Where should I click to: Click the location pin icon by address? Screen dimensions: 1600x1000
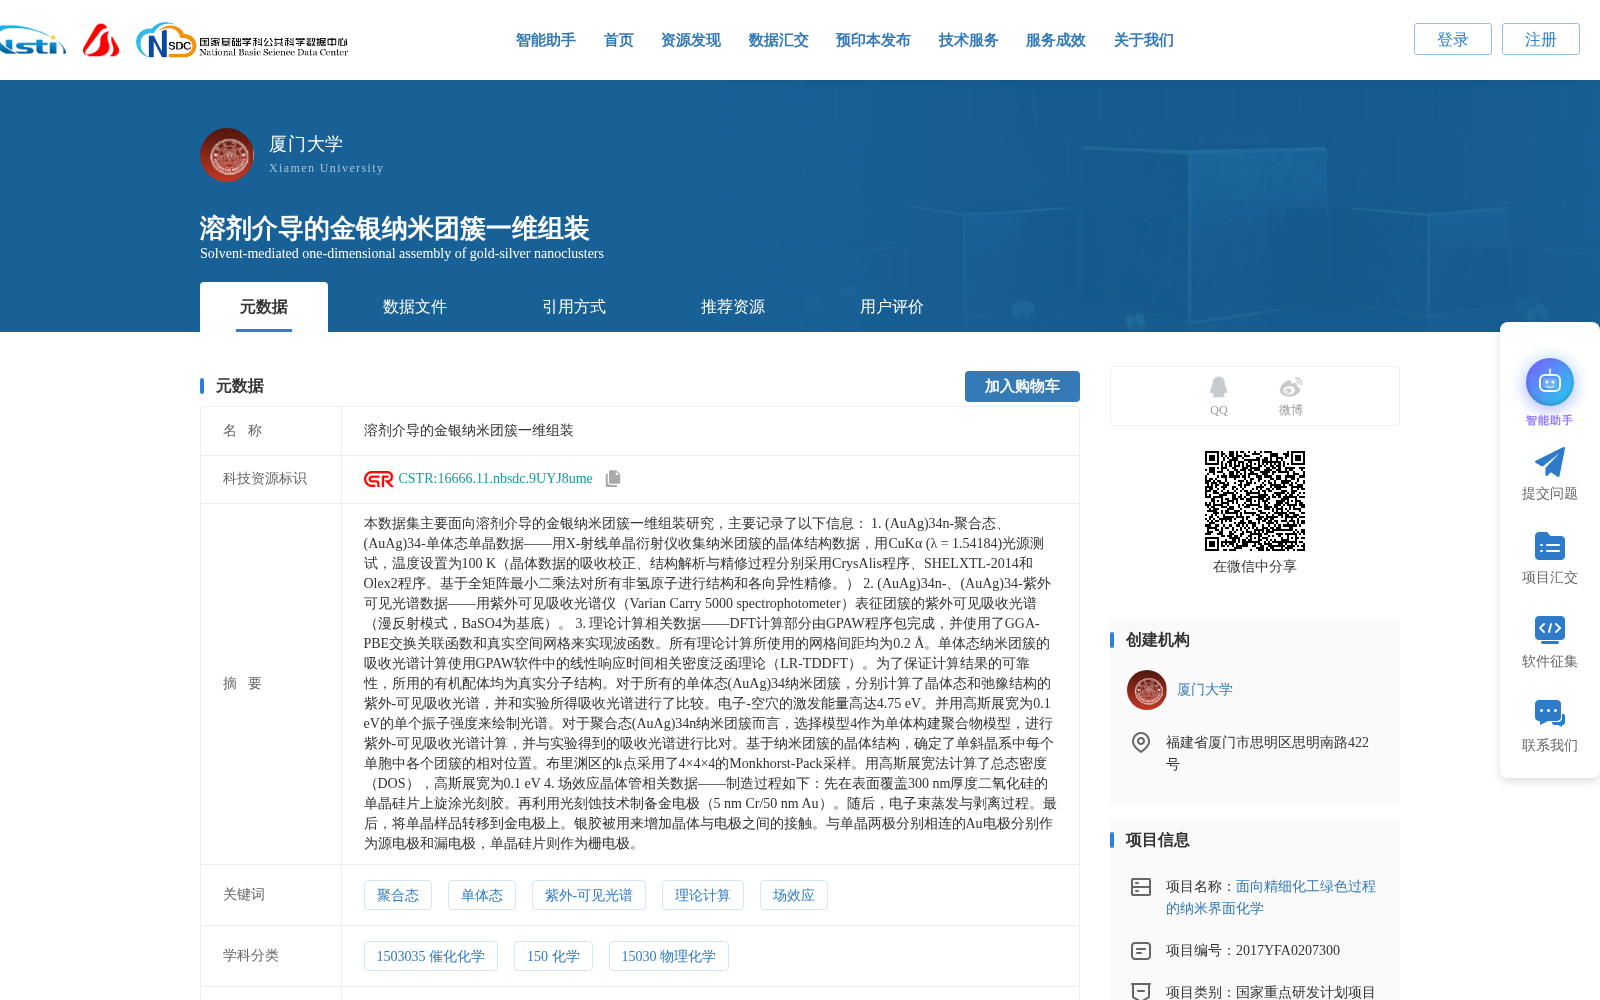[x=1141, y=742]
